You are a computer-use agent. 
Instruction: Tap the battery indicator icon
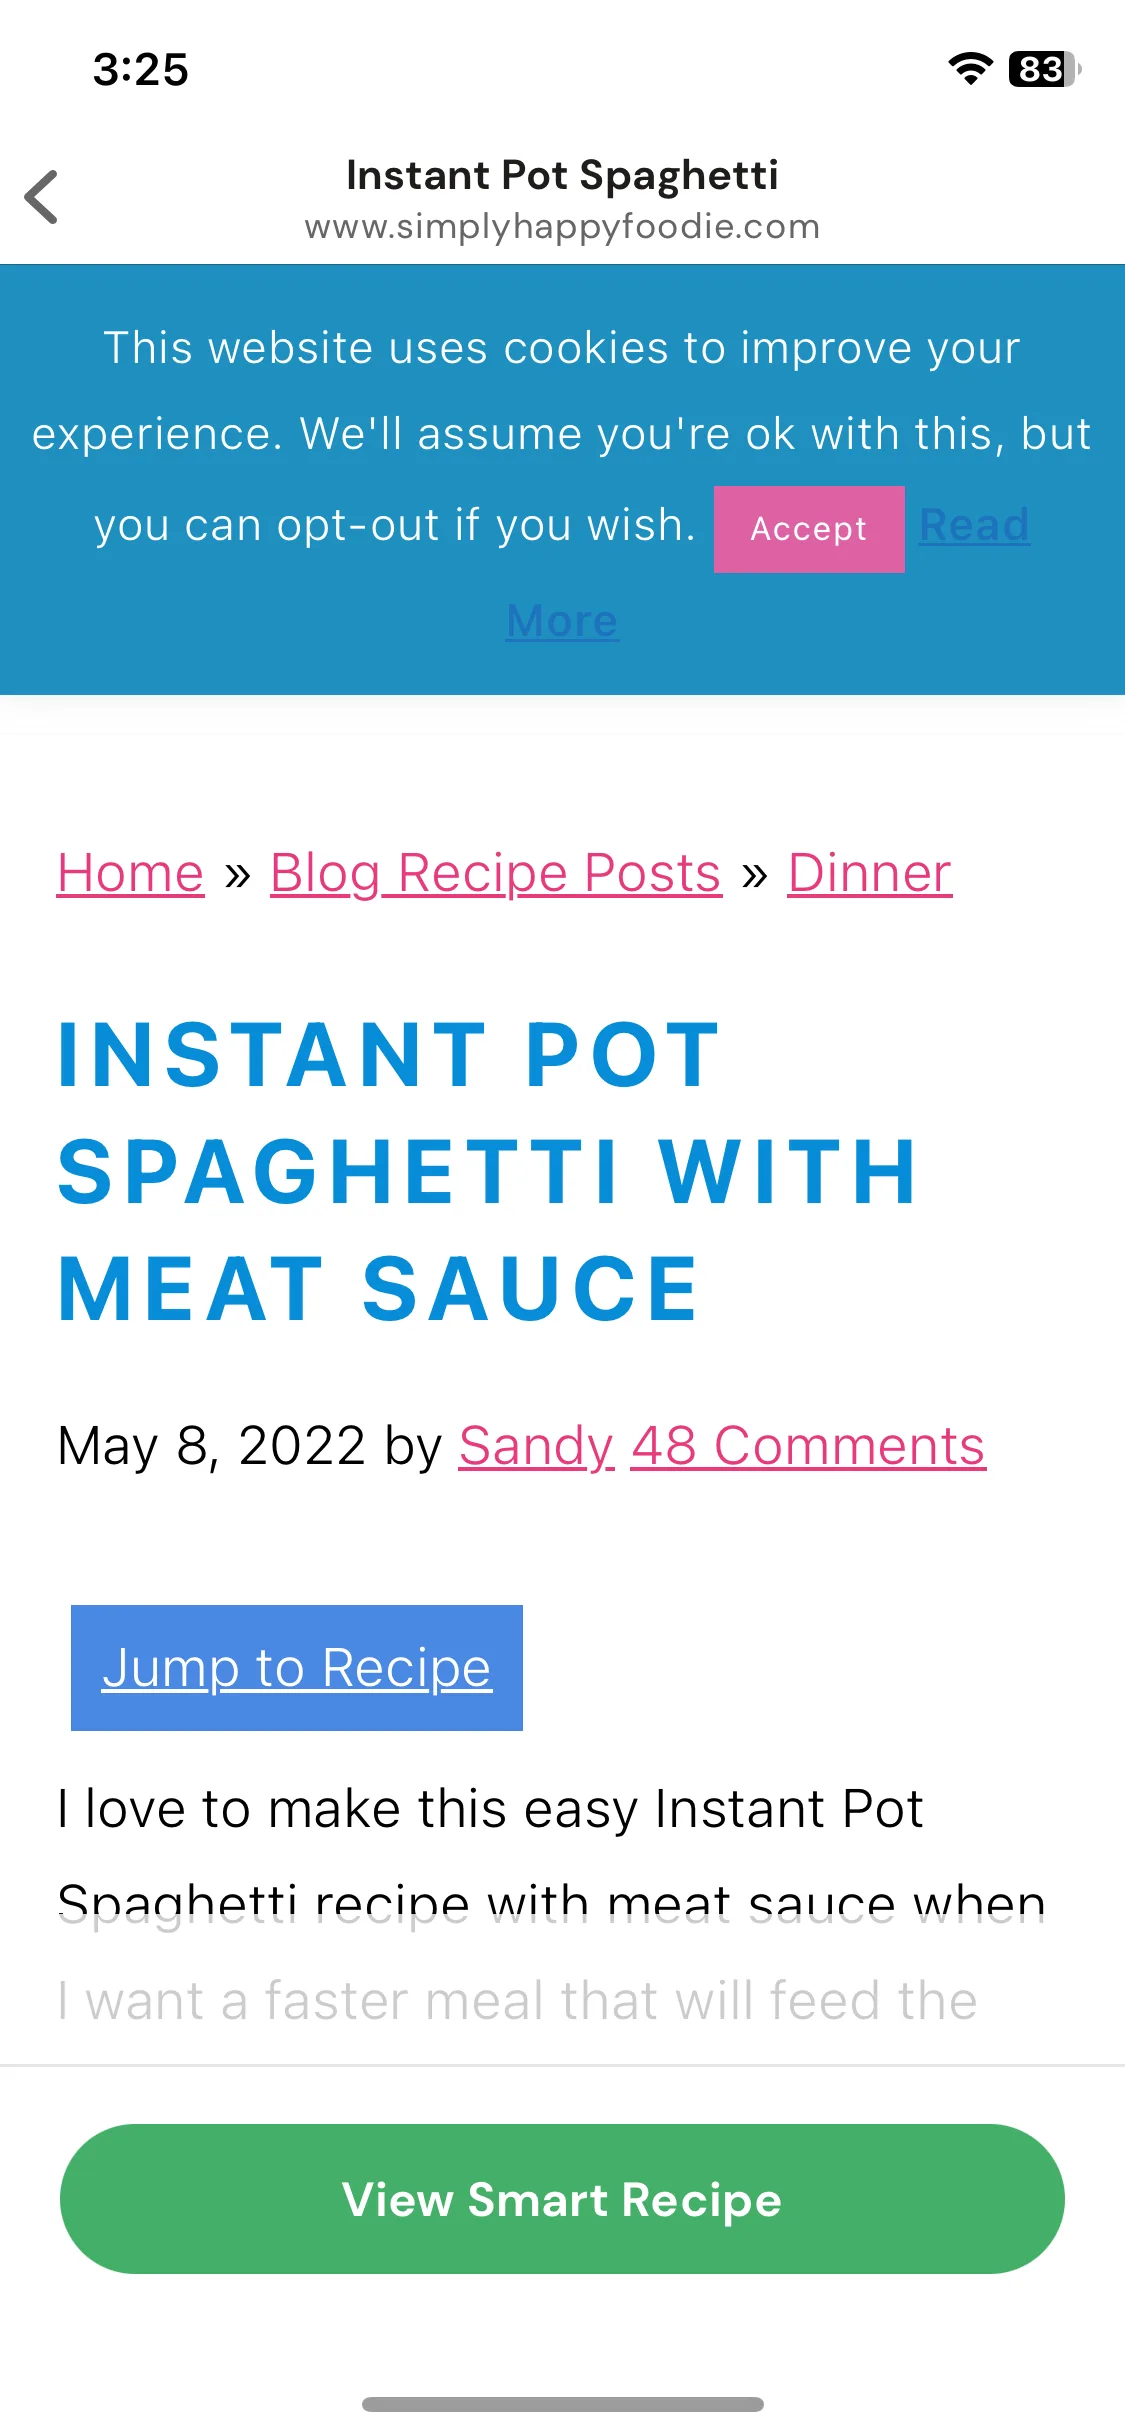[x=1045, y=69]
